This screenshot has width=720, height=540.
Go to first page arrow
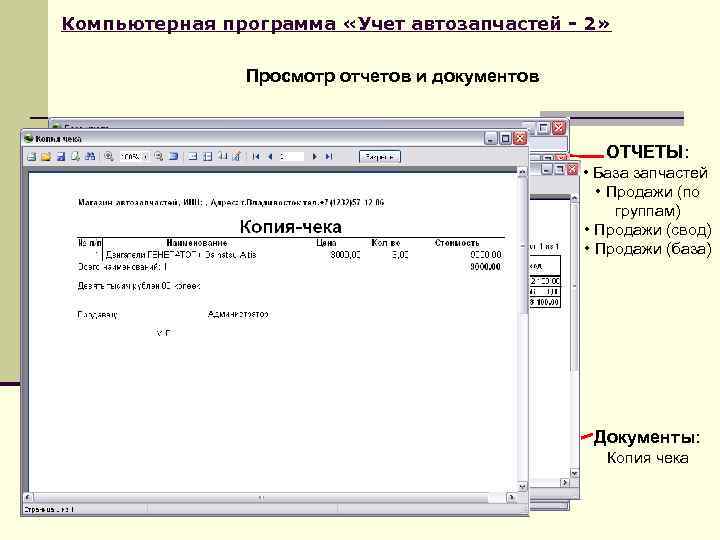pyautogui.click(x=256, y=157)
